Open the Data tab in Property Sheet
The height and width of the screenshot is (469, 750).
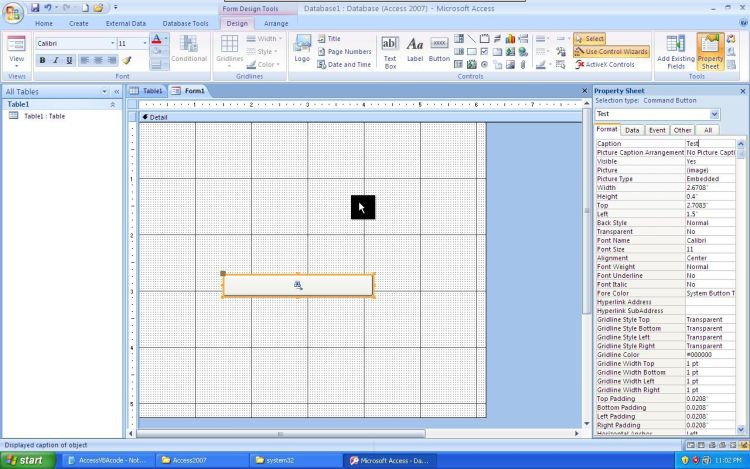(x=632, y=130)
